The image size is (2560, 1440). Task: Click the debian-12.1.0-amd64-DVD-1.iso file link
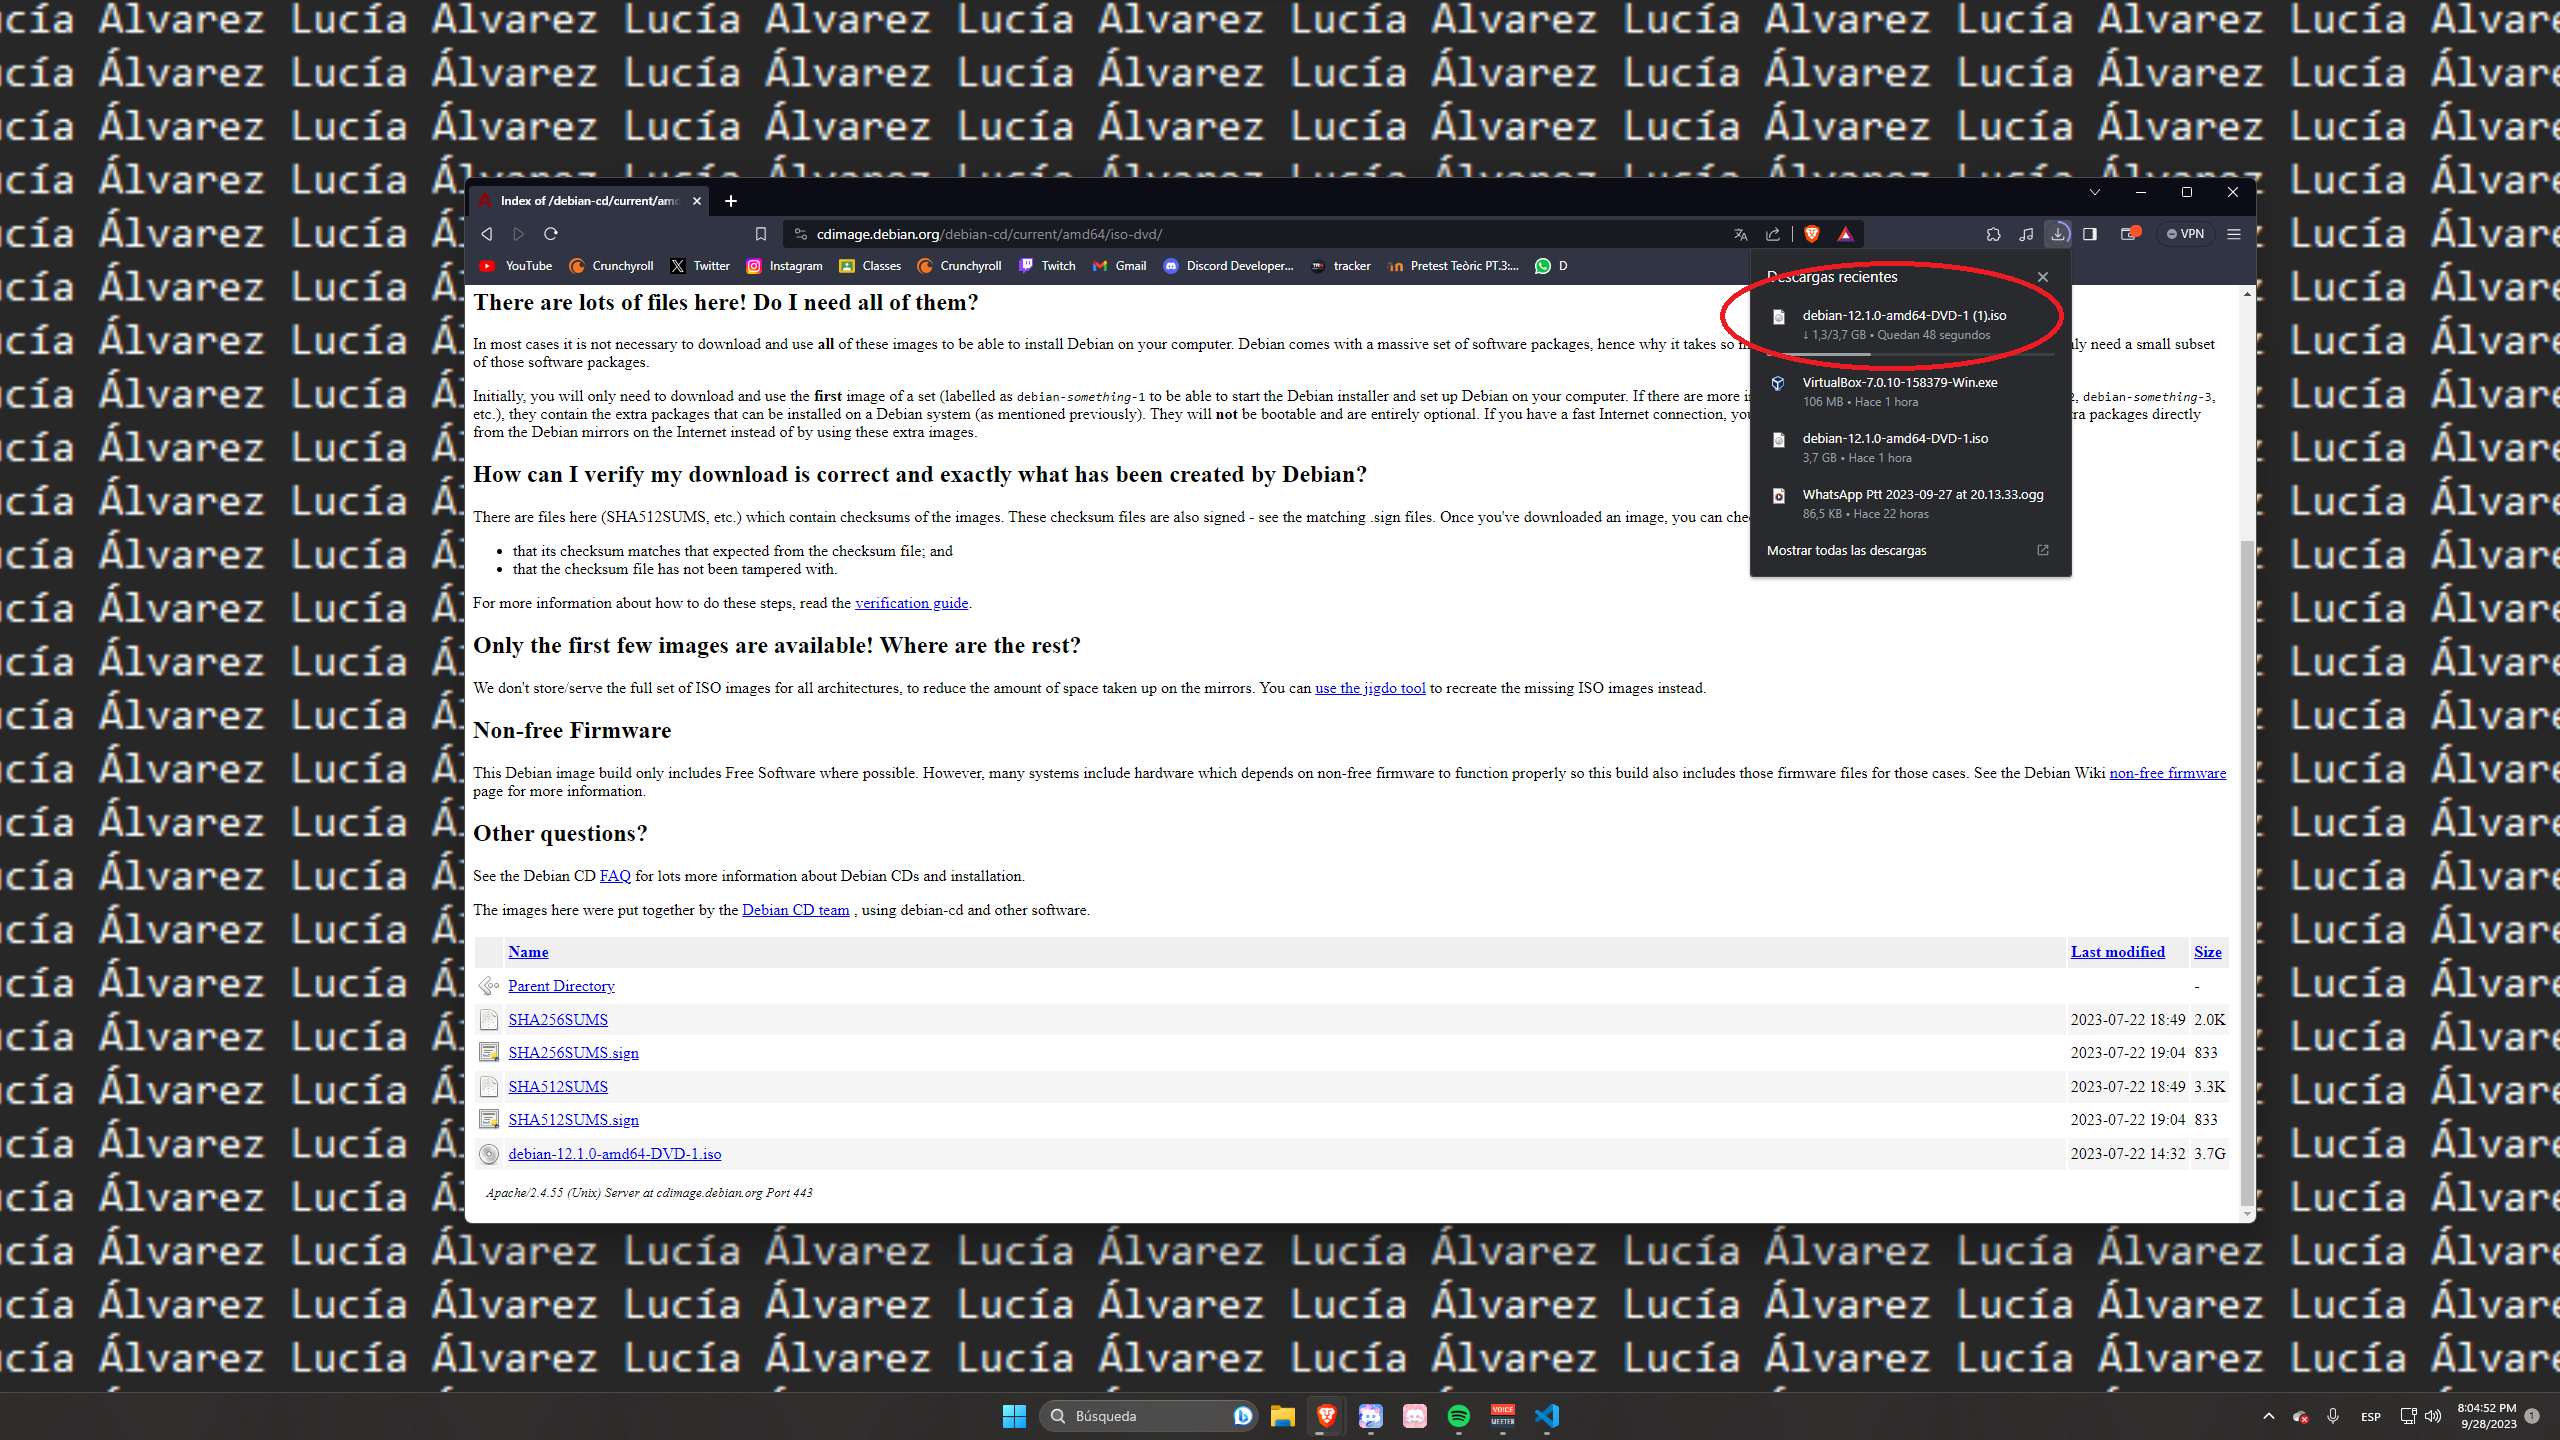click(614, 1154)
